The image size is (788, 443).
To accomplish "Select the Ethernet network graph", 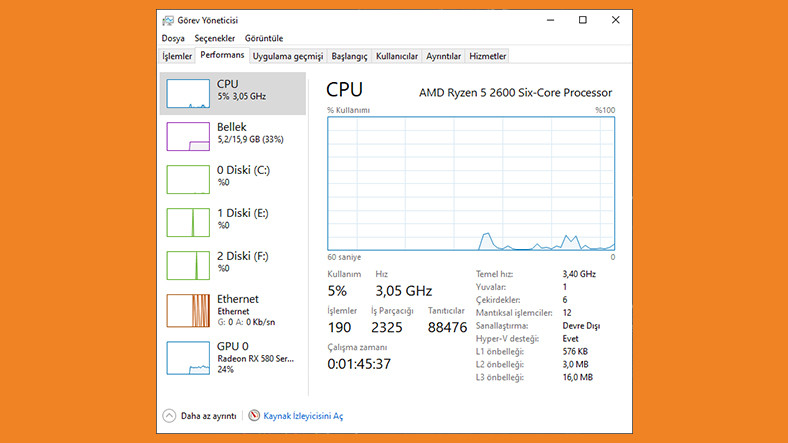I will [x=188, y=310].
